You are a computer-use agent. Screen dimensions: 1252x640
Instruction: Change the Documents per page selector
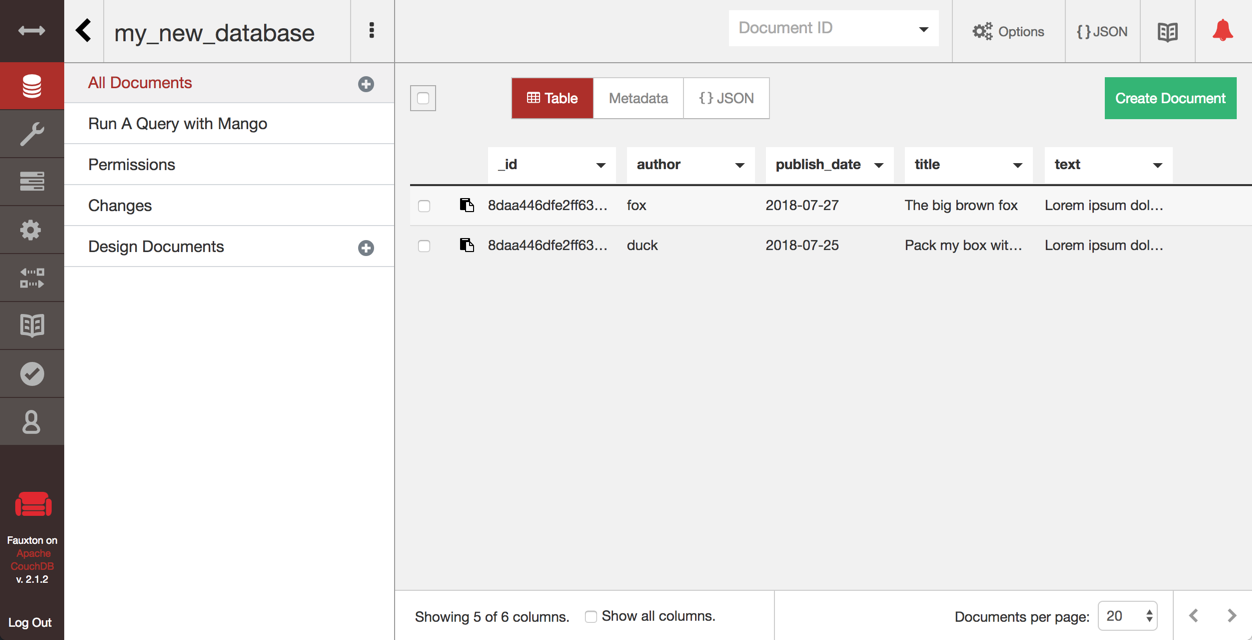[x=1127, y=616]
